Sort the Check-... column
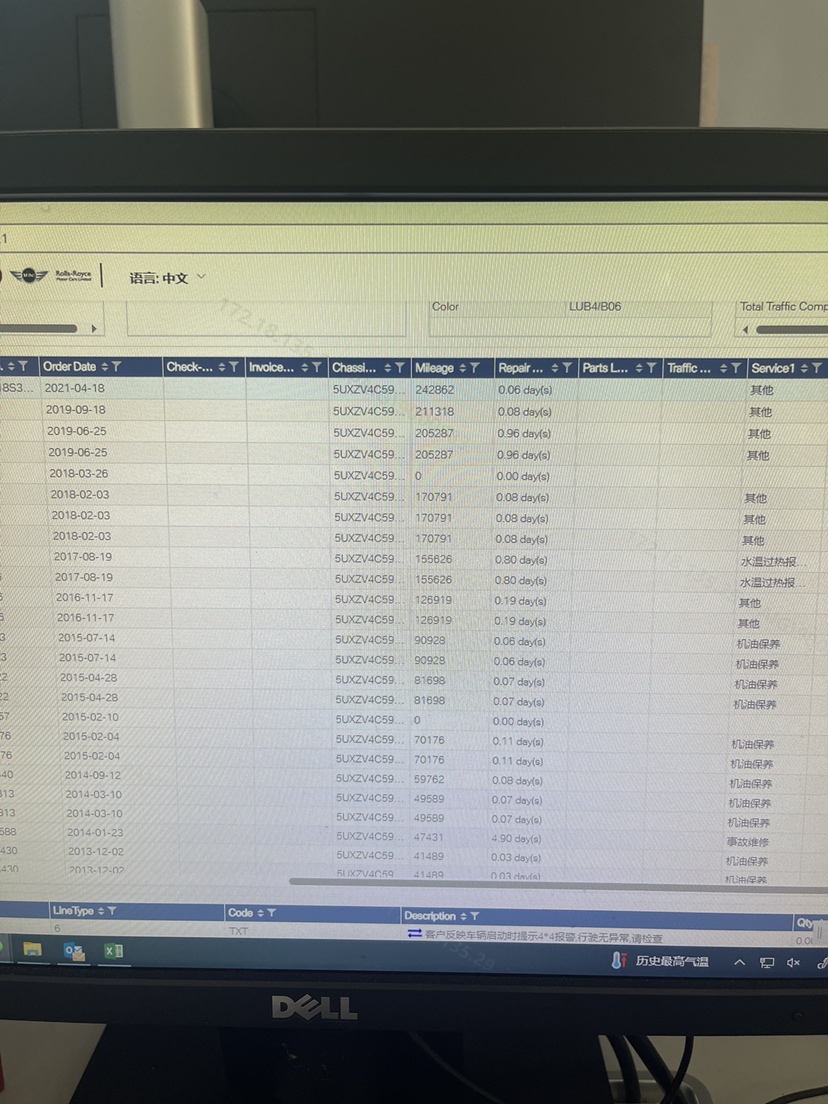 [x=222, y=367]
